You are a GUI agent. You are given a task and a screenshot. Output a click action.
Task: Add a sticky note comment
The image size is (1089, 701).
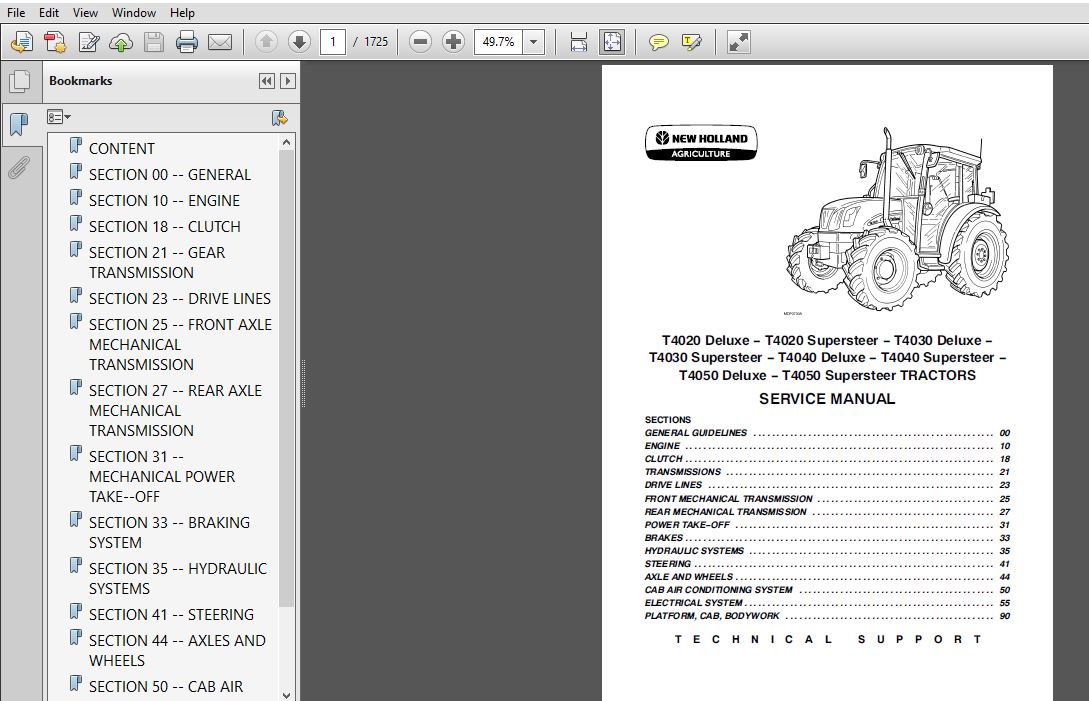pos(658,42)
